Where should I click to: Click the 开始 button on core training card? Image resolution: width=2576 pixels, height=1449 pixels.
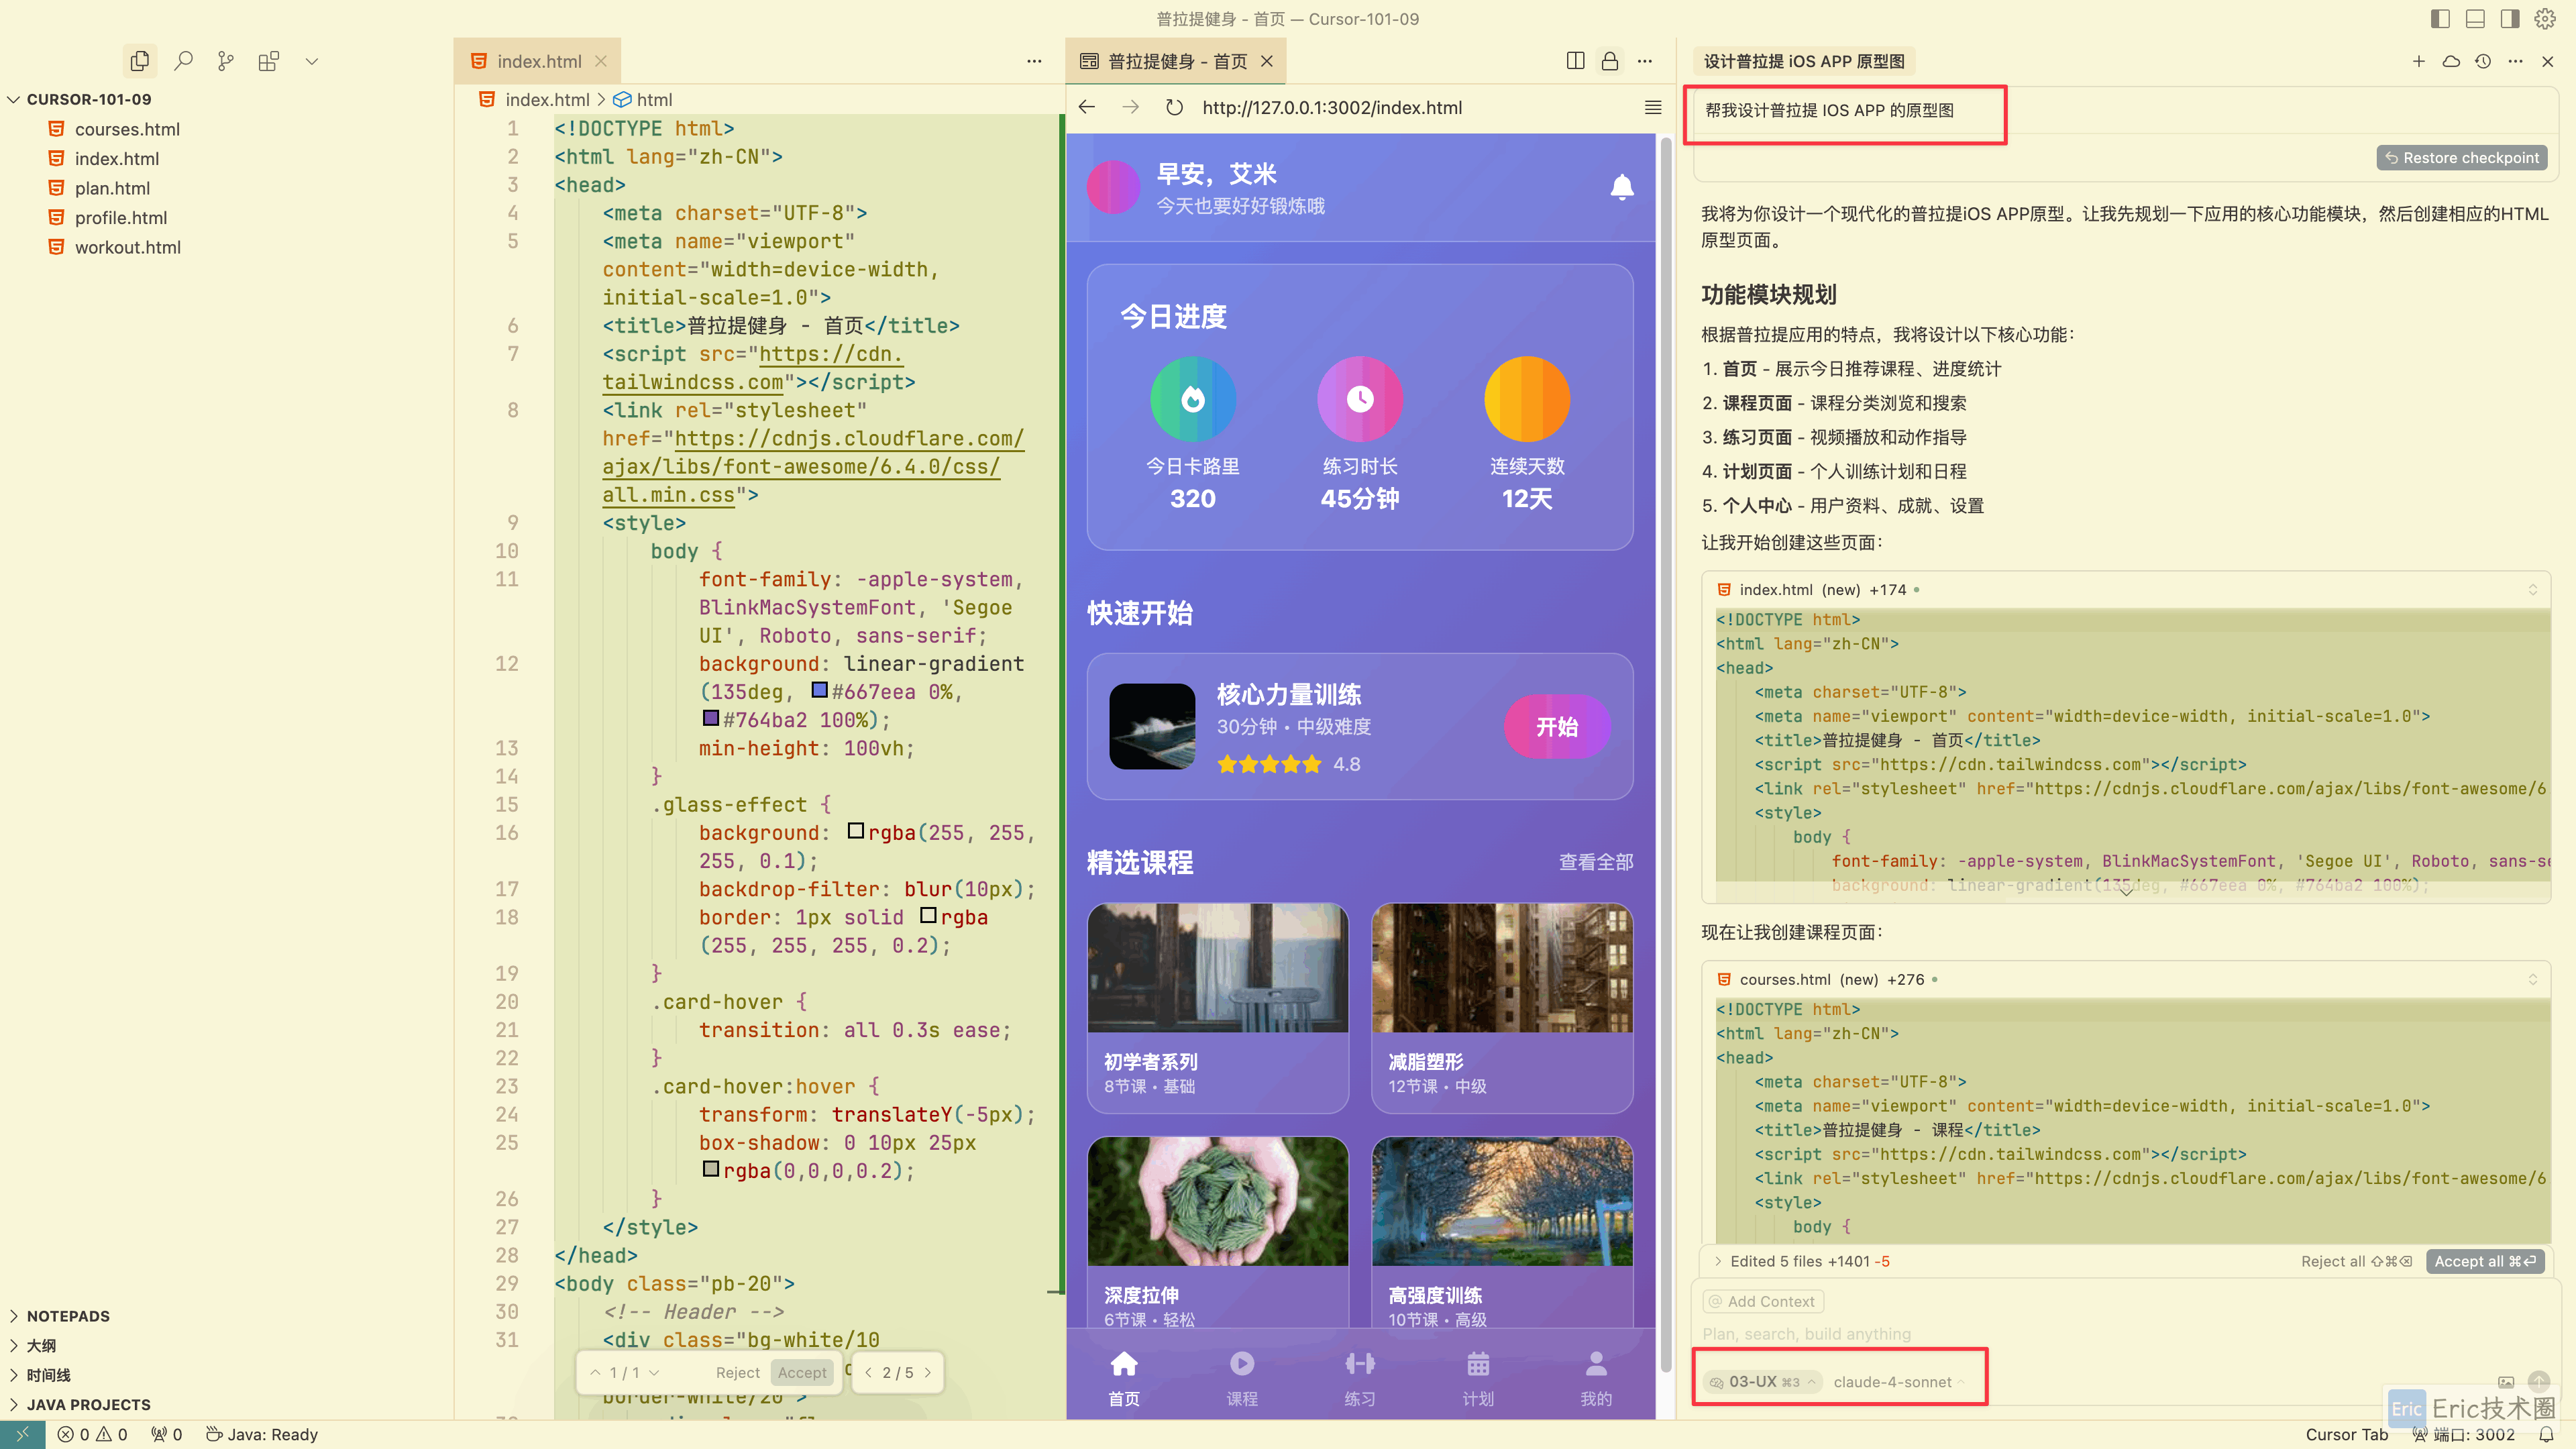pos(1557,727)
